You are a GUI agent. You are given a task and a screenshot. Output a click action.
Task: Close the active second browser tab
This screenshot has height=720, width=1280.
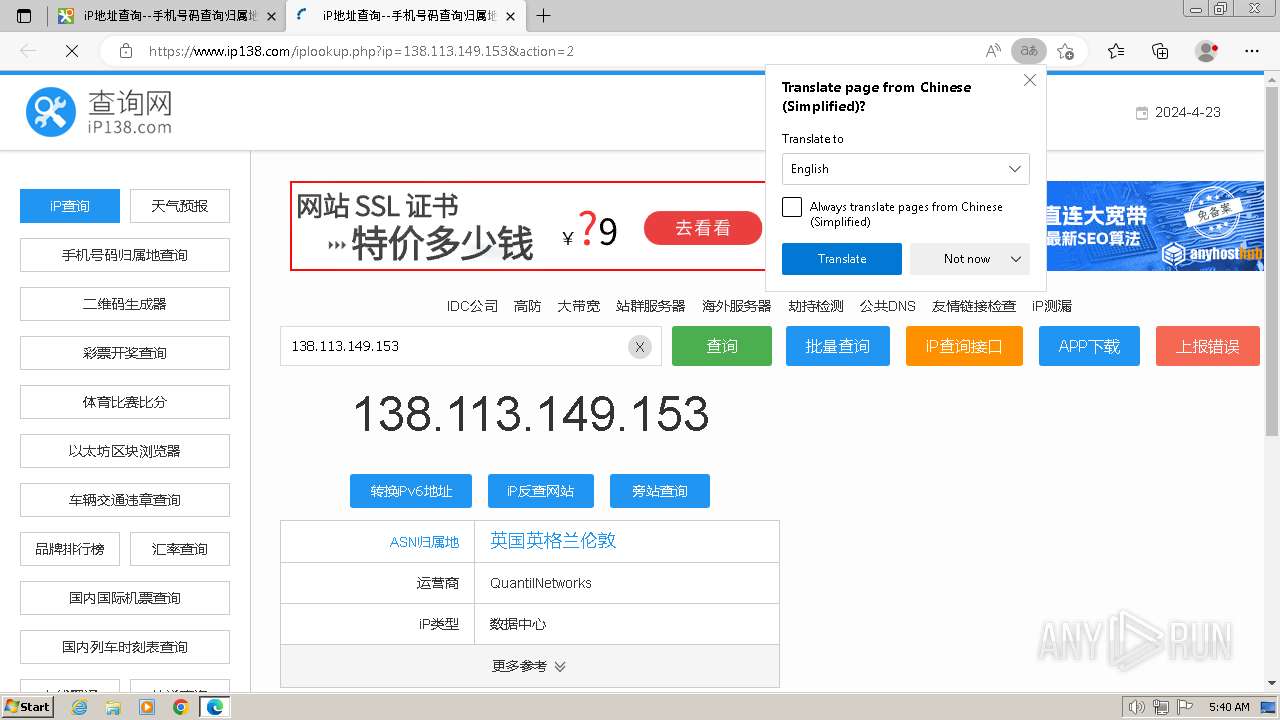511,16
